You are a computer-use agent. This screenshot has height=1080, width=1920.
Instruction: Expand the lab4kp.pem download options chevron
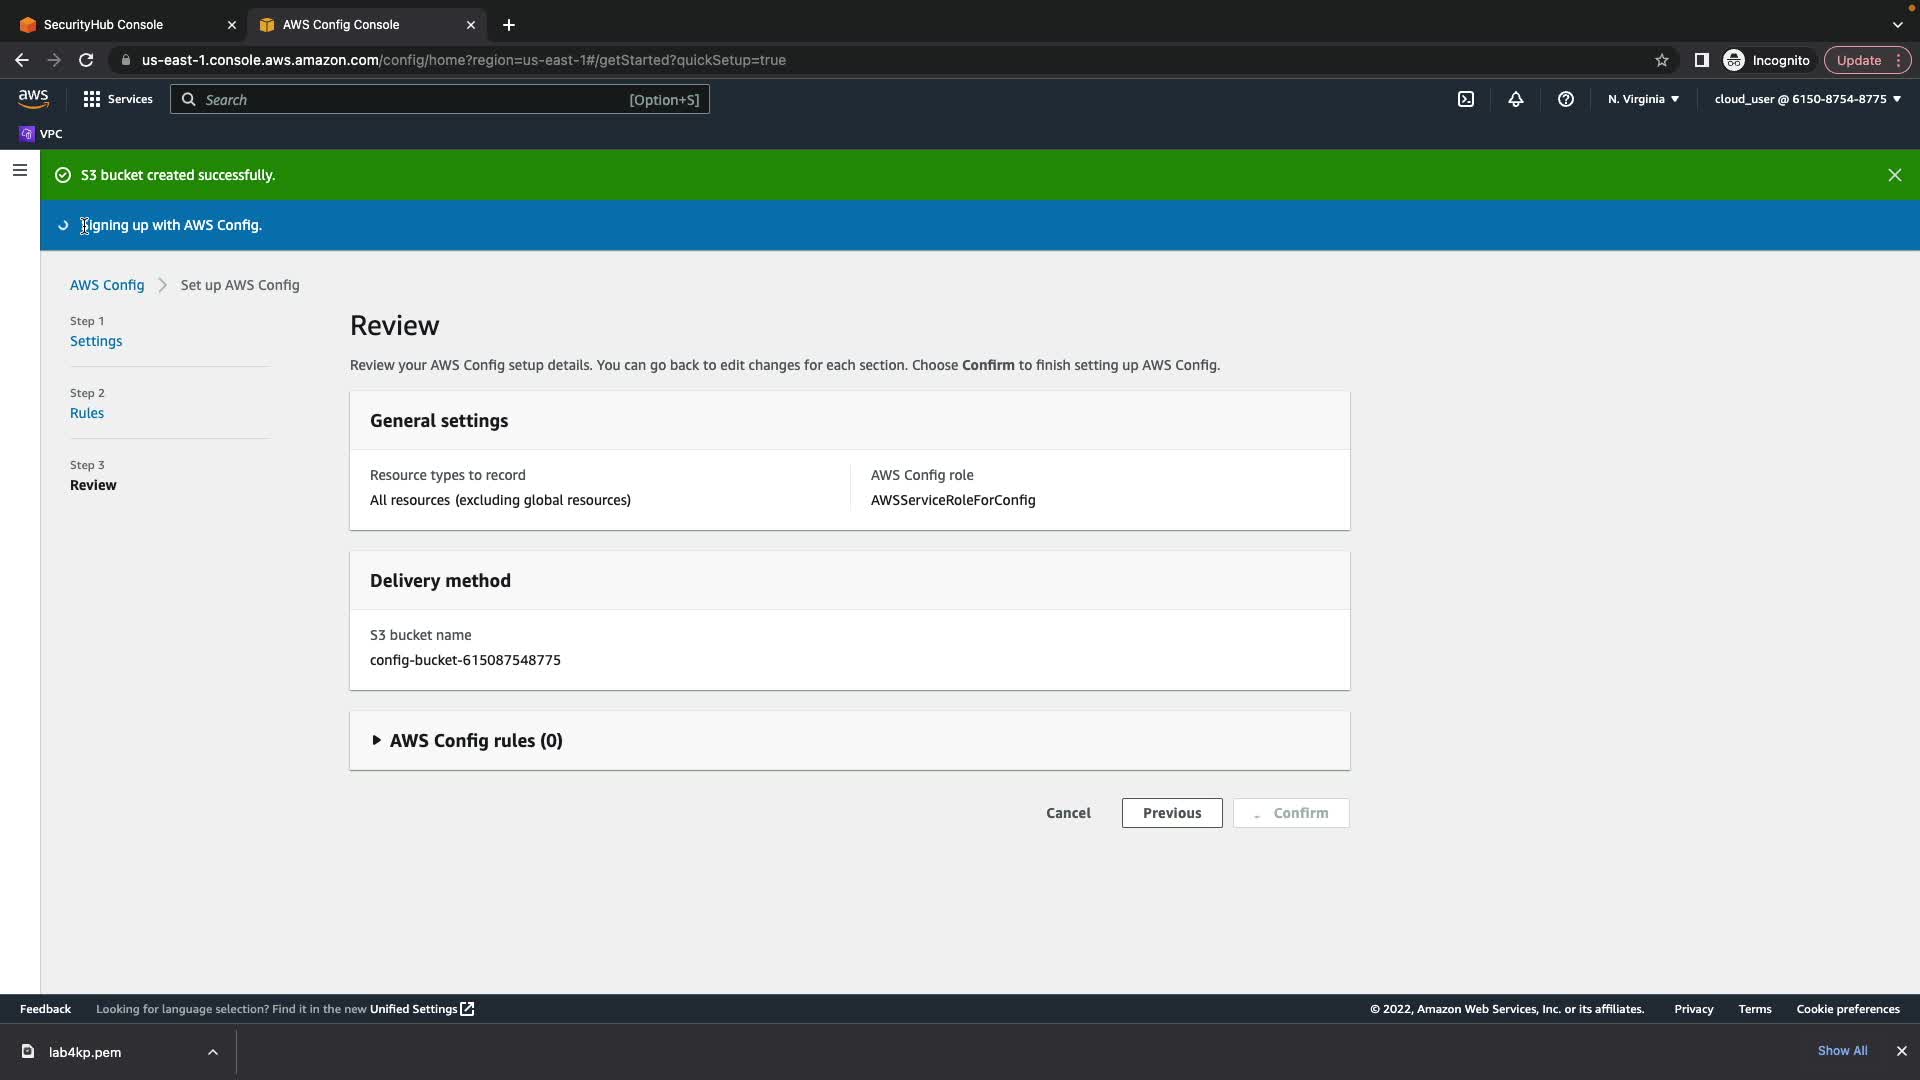[212, 1052]
